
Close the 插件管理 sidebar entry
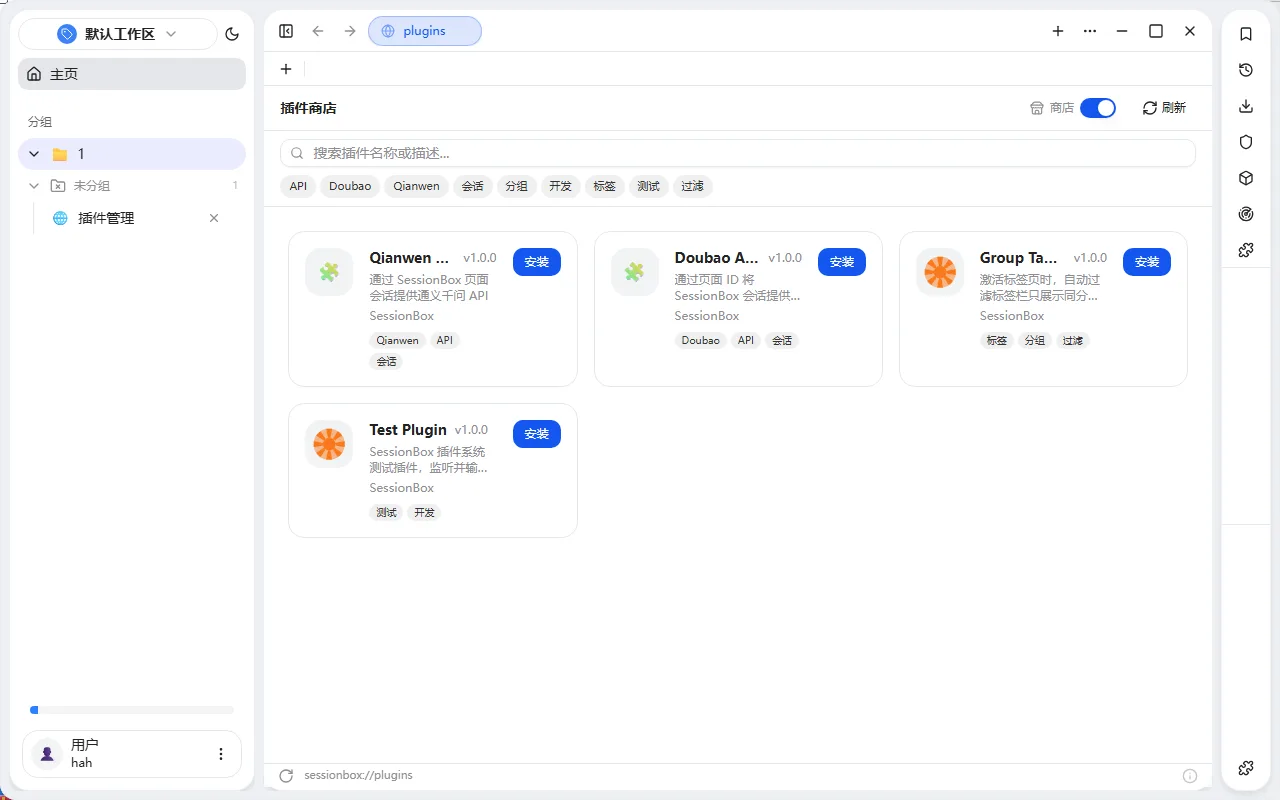point(214,218)
